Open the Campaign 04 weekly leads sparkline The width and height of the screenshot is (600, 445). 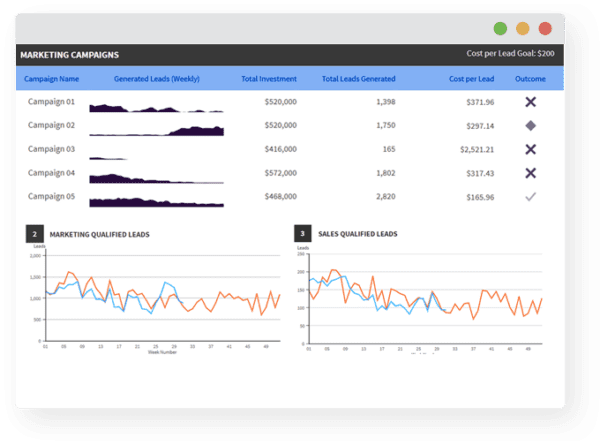click(x=157, y=178)
